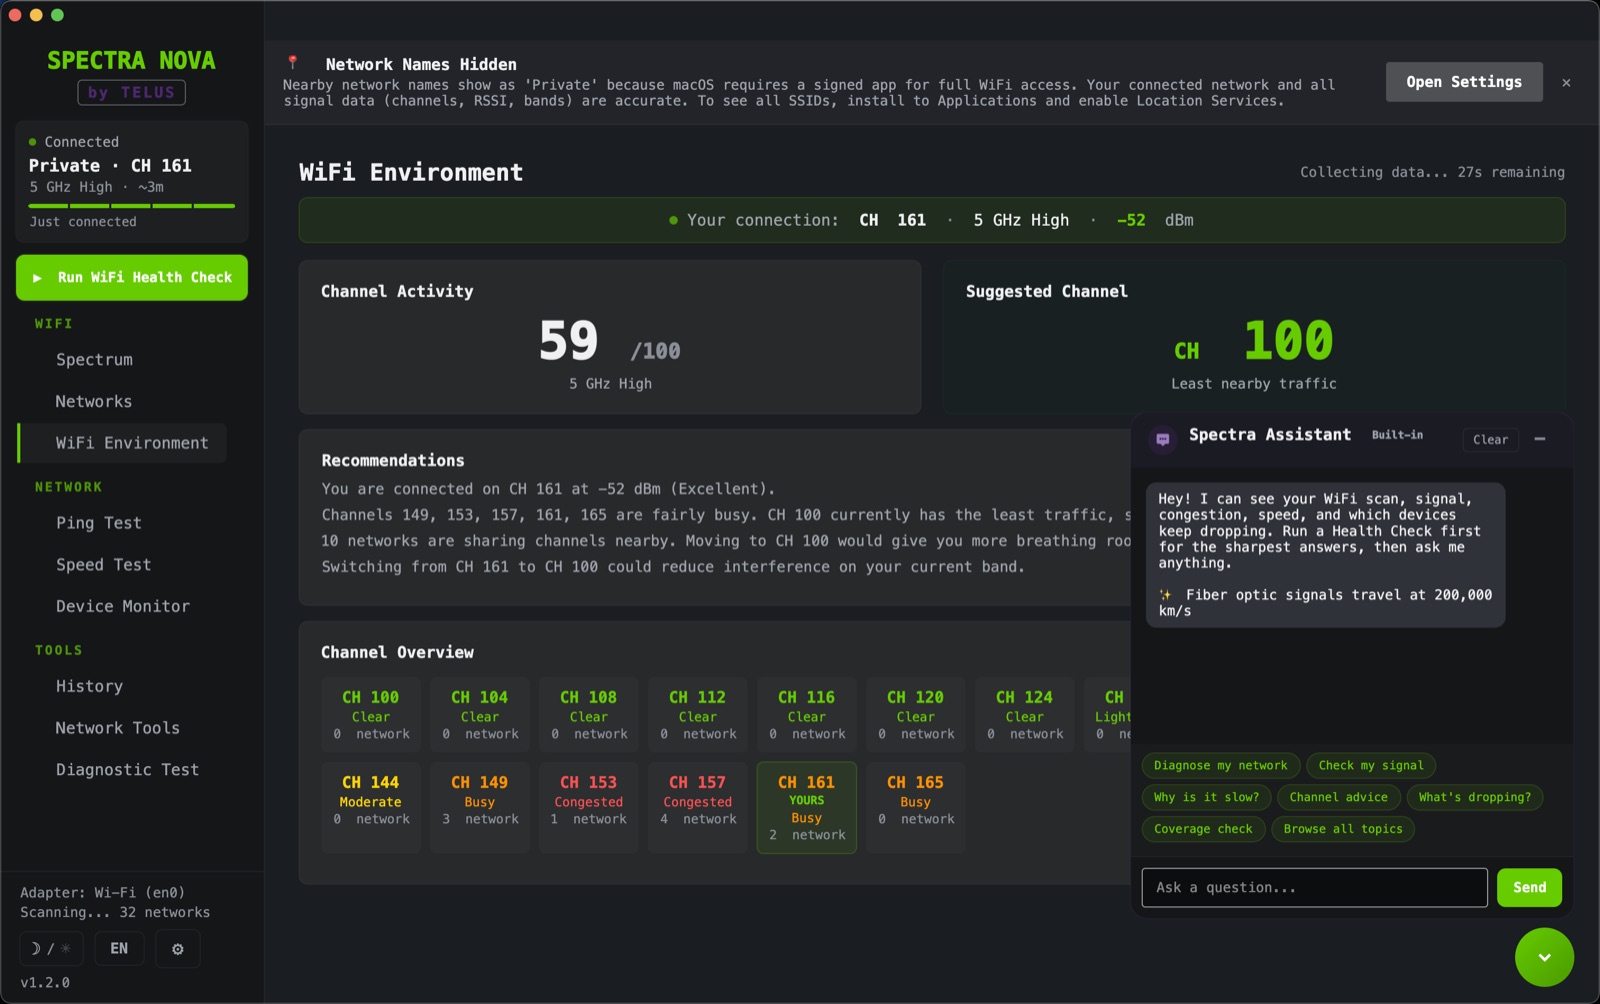Select the CH 161 YOURS card
This screenshot has width=1600, height=1004.
click(x=807, y=808)
